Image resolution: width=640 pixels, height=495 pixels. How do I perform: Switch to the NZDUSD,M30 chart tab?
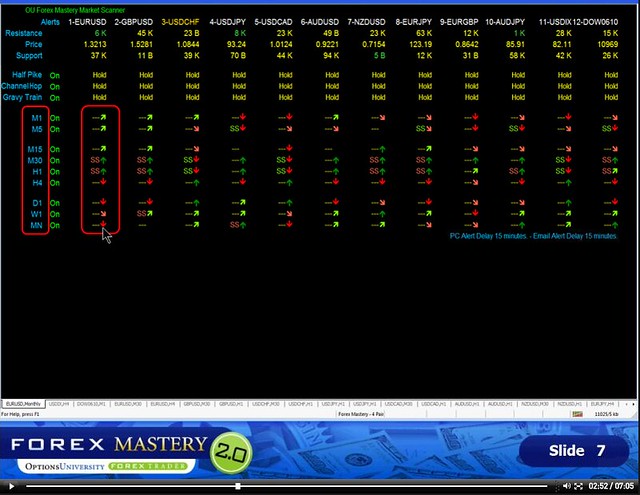click(x=535, y=404)
